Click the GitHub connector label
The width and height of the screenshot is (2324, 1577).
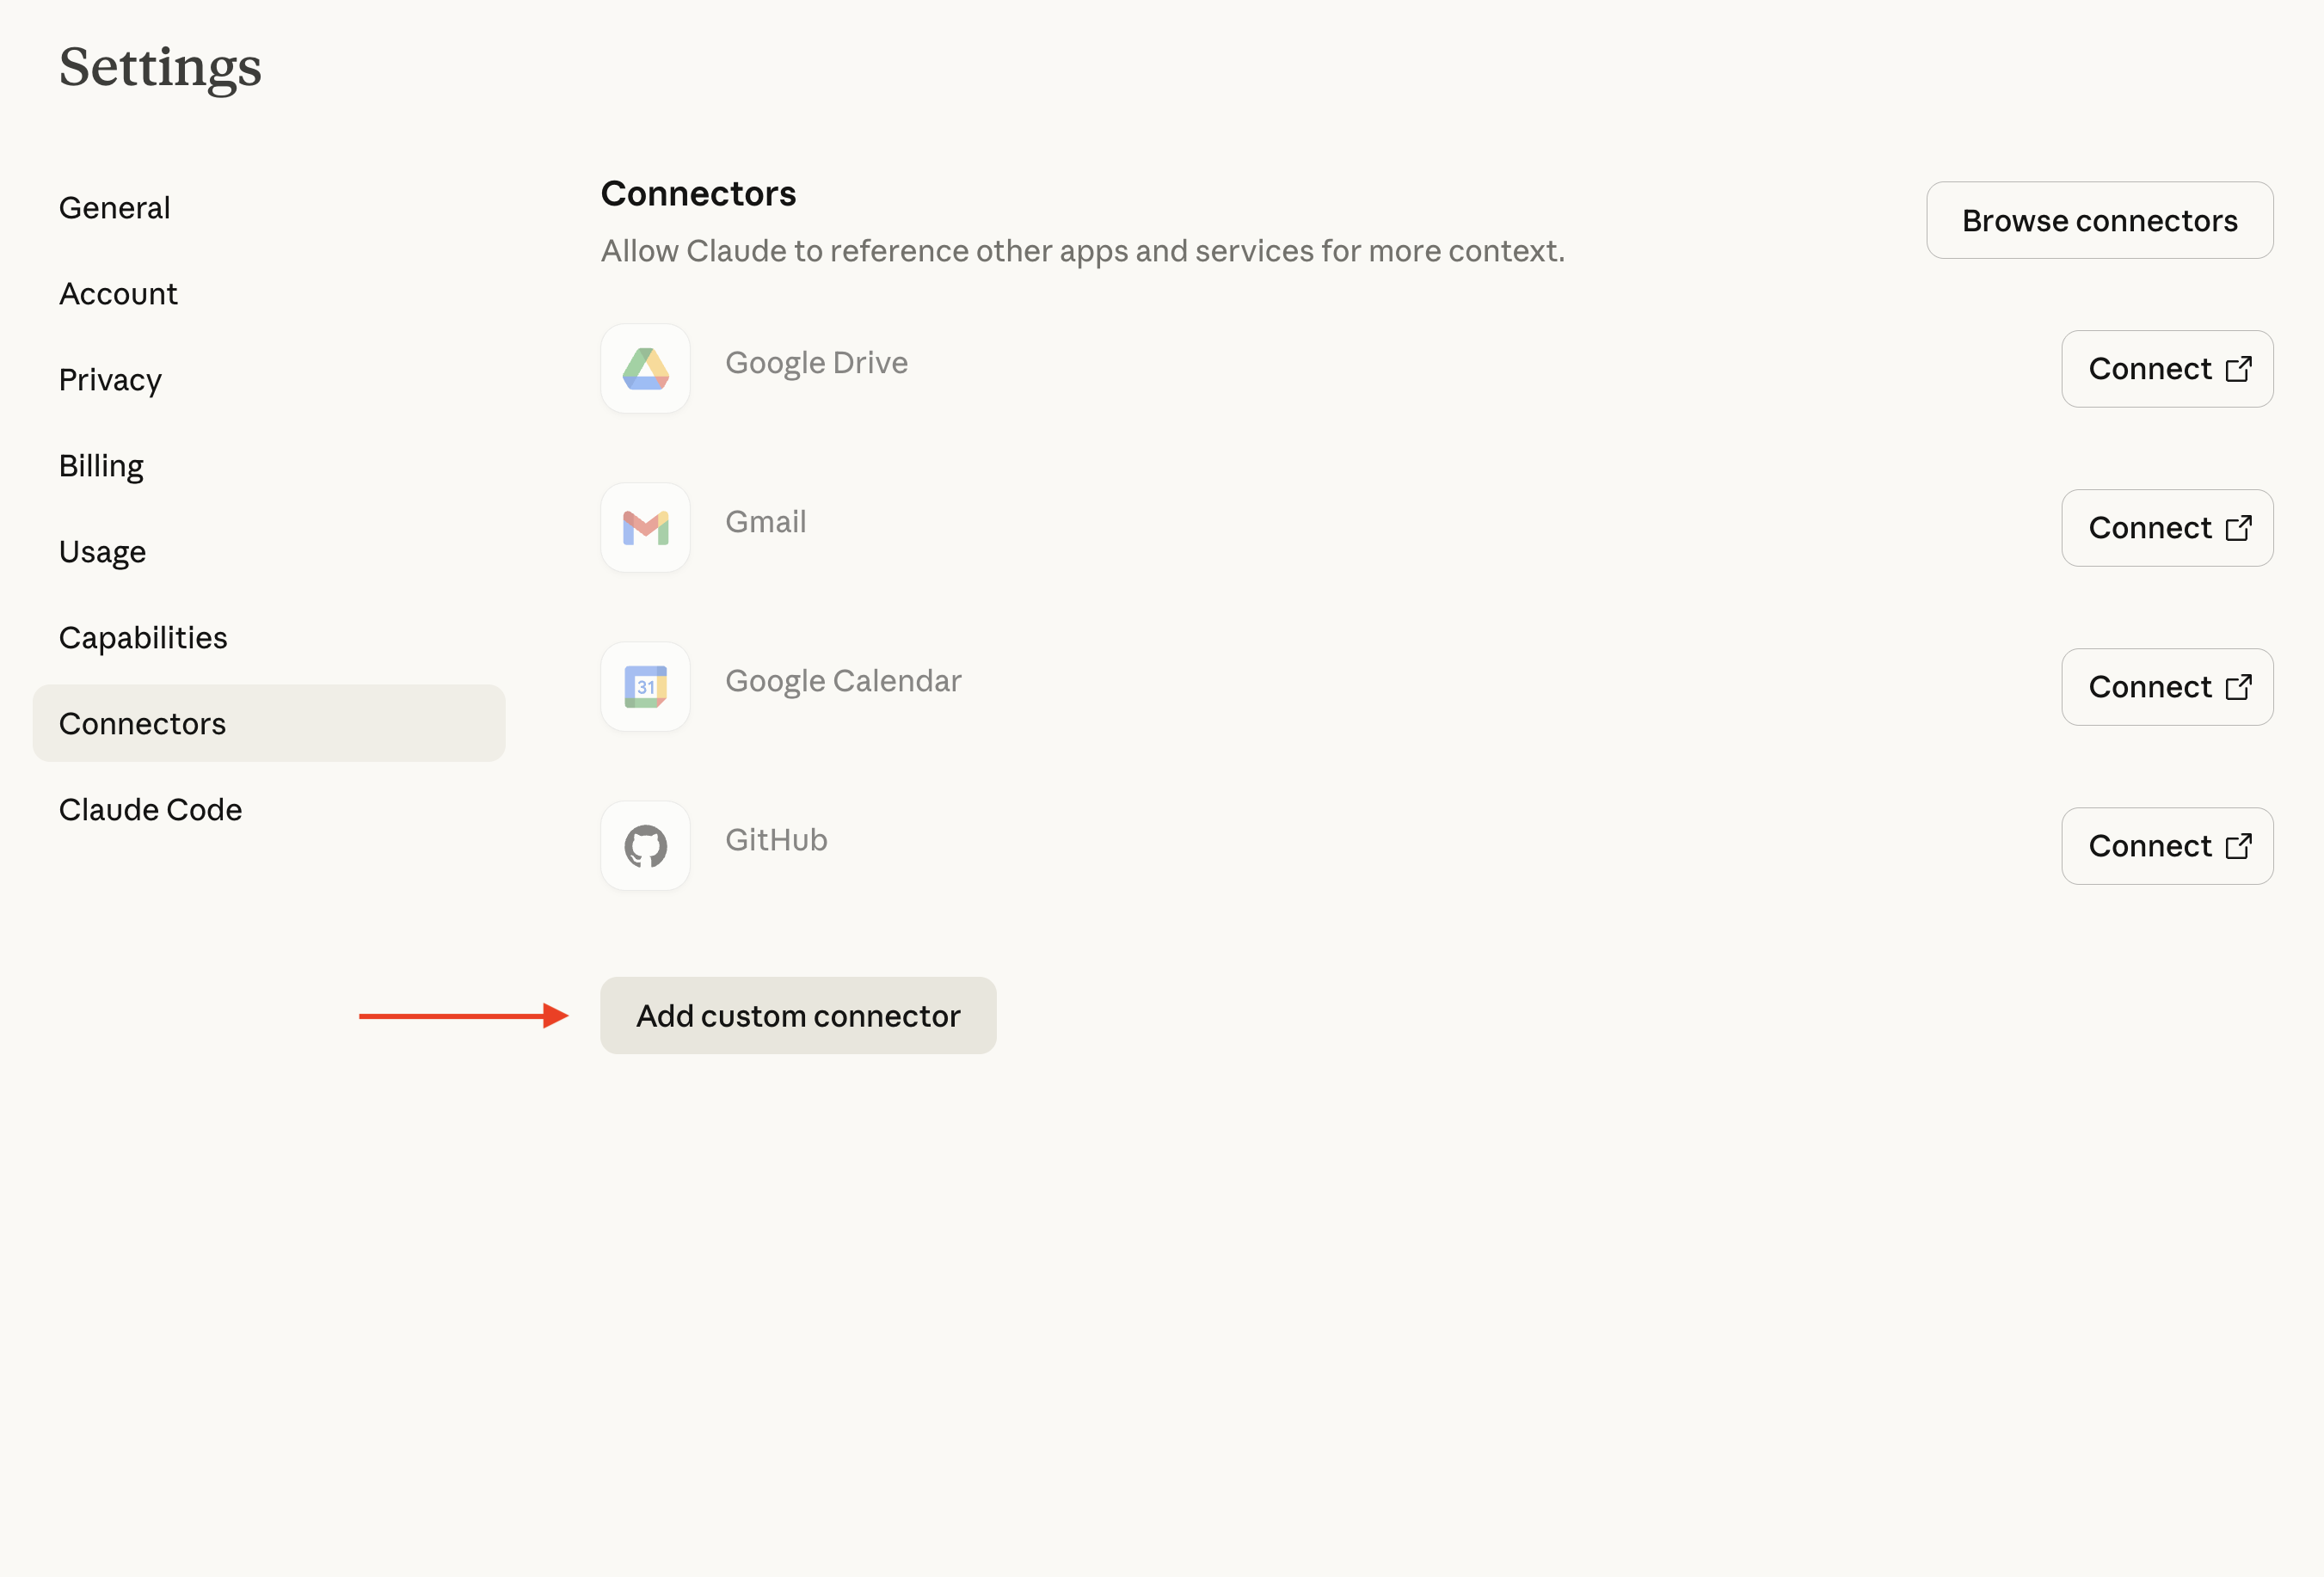776,840
